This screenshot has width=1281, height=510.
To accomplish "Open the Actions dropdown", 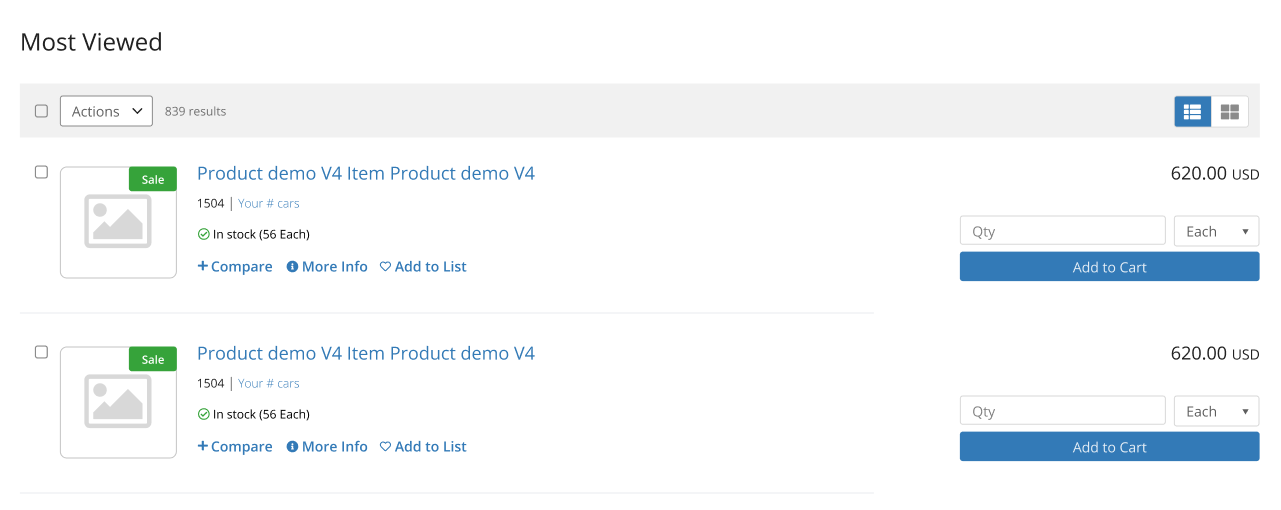I will [106, 111].
